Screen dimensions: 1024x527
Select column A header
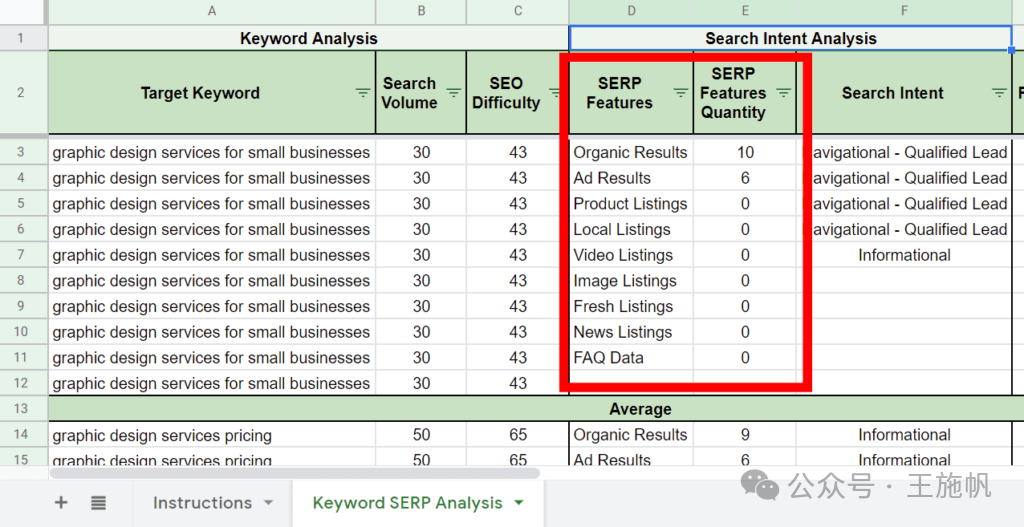212,11
